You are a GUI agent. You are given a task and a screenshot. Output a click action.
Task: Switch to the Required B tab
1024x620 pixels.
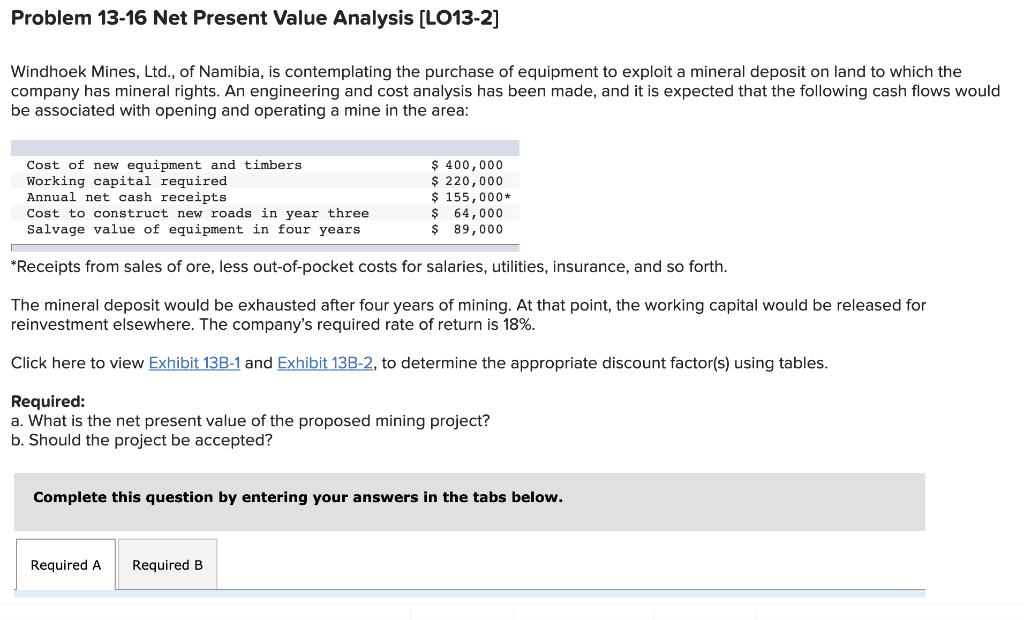167,564
